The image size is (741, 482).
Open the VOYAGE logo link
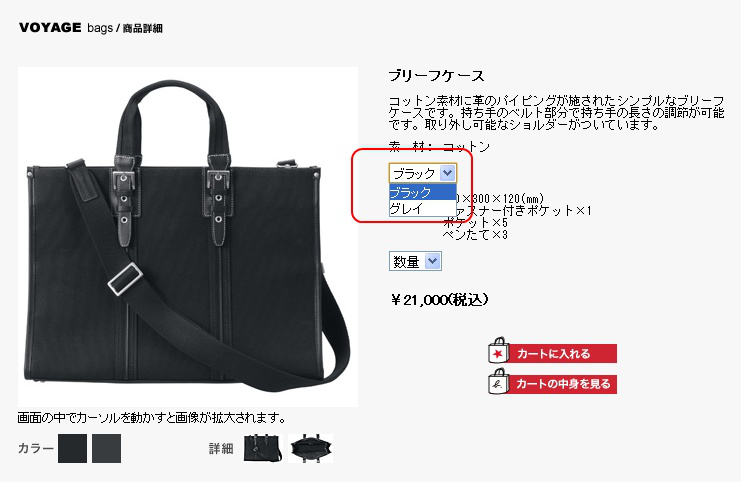[x=50, y=27]
